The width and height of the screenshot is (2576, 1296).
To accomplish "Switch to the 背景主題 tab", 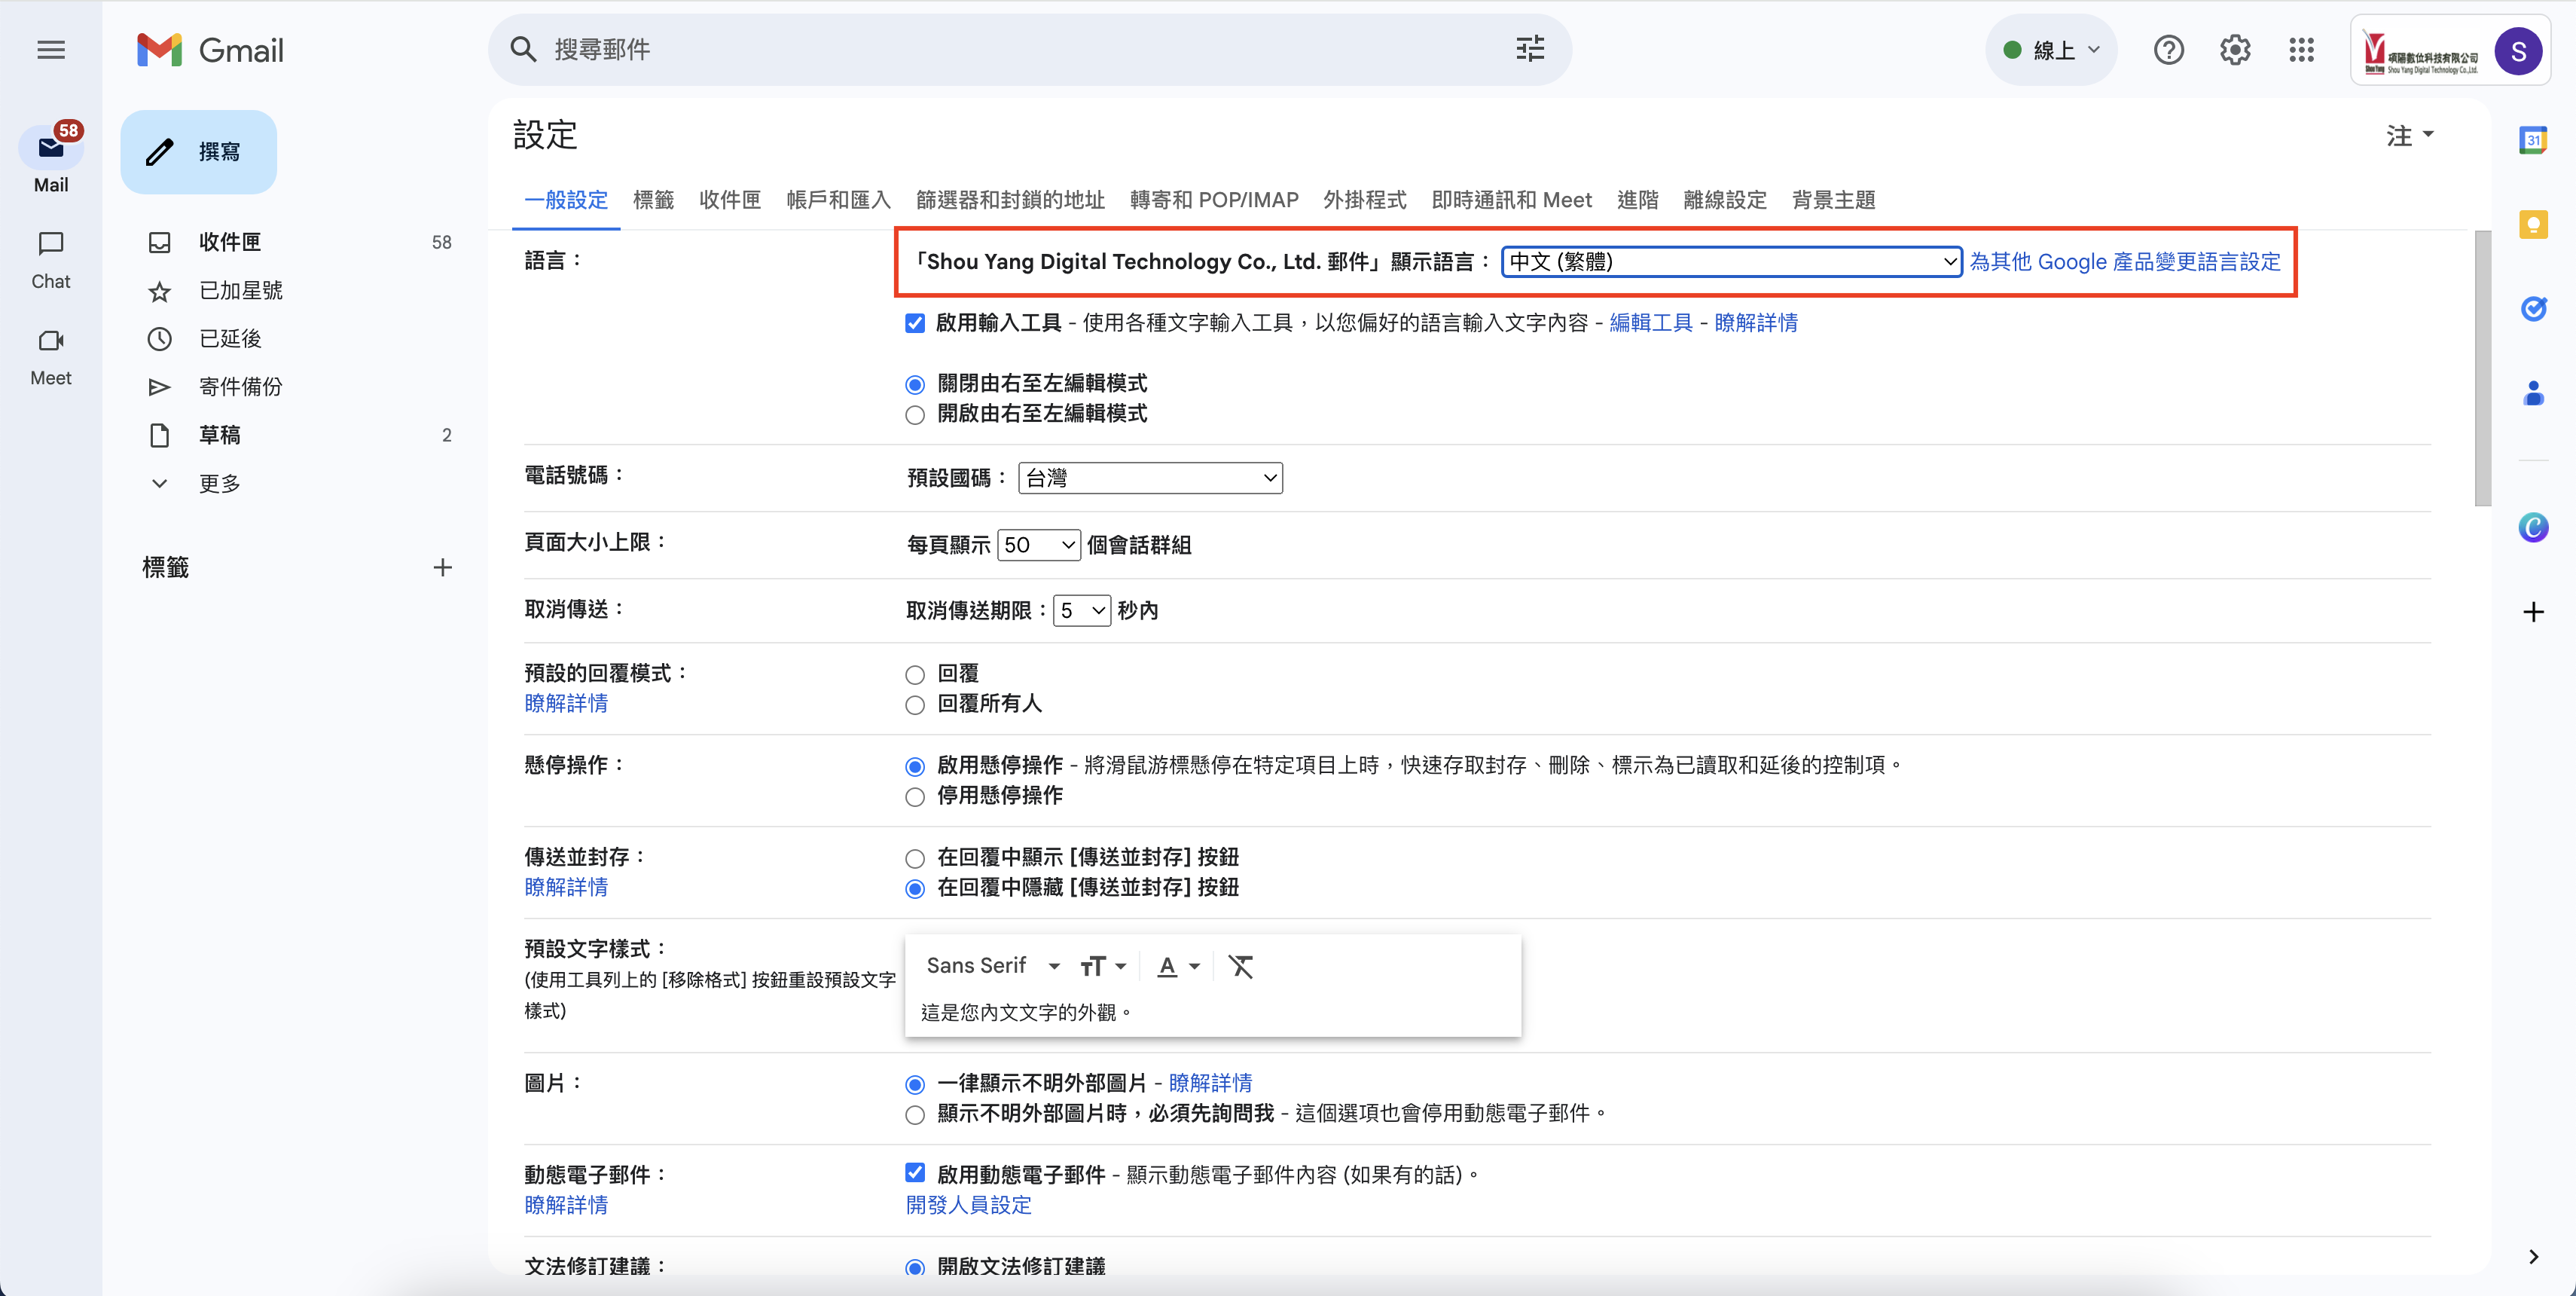I will click(x=1832, y=200).
